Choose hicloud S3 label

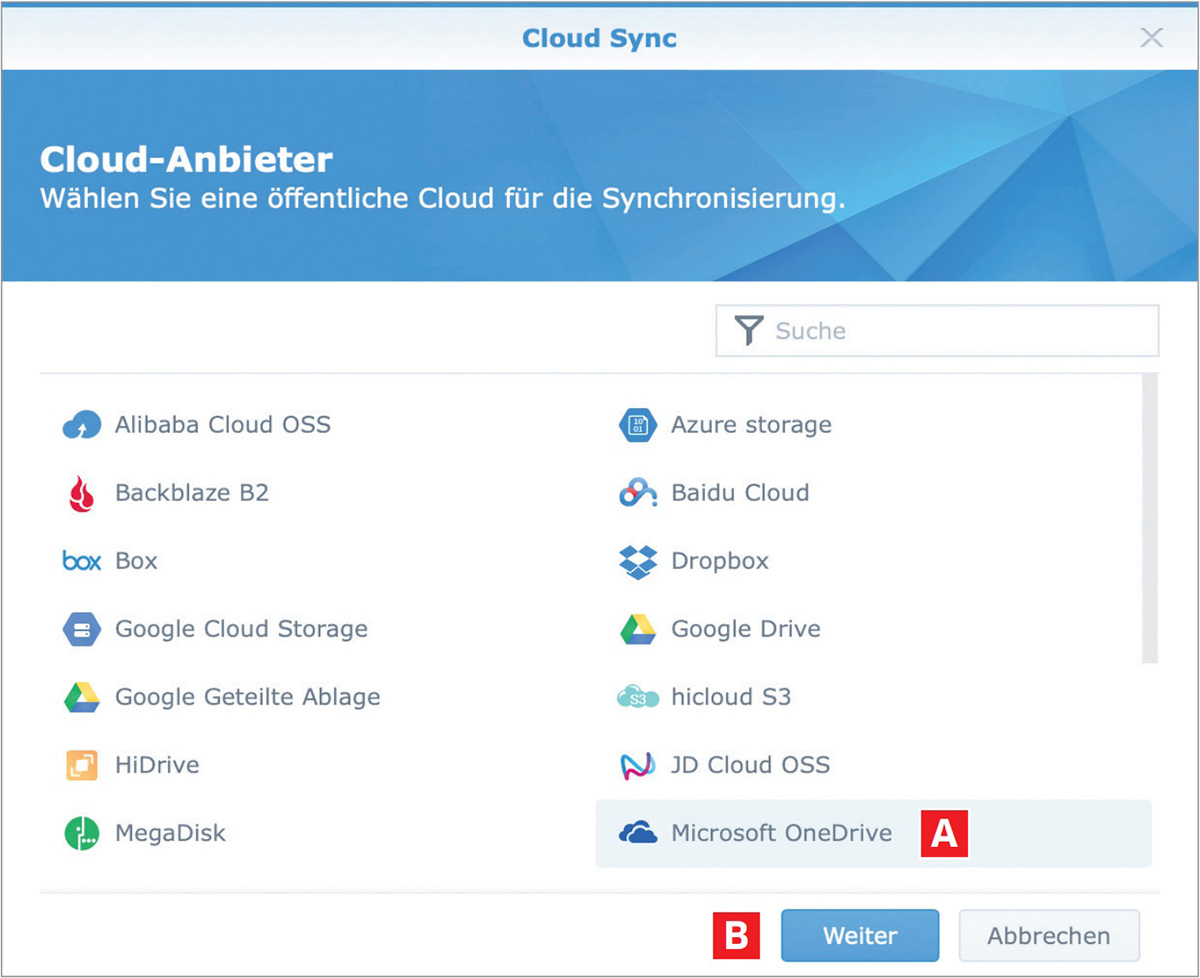tap(731, 696)
